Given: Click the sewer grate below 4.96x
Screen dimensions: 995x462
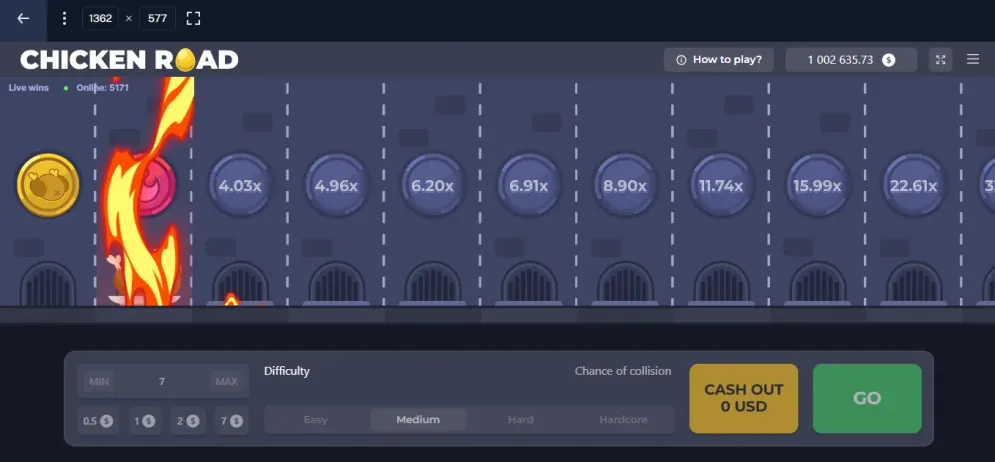Looking at the screenshot, I should (336, 283).
